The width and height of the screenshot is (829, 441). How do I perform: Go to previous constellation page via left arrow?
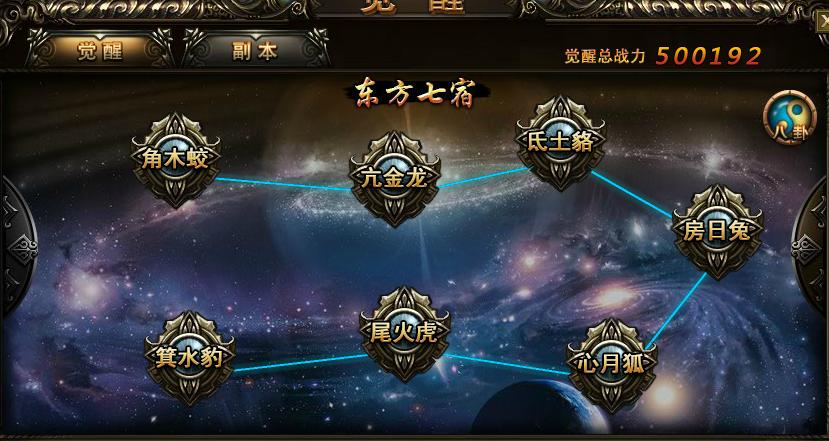pyautogui.click(x=17, y=245)
